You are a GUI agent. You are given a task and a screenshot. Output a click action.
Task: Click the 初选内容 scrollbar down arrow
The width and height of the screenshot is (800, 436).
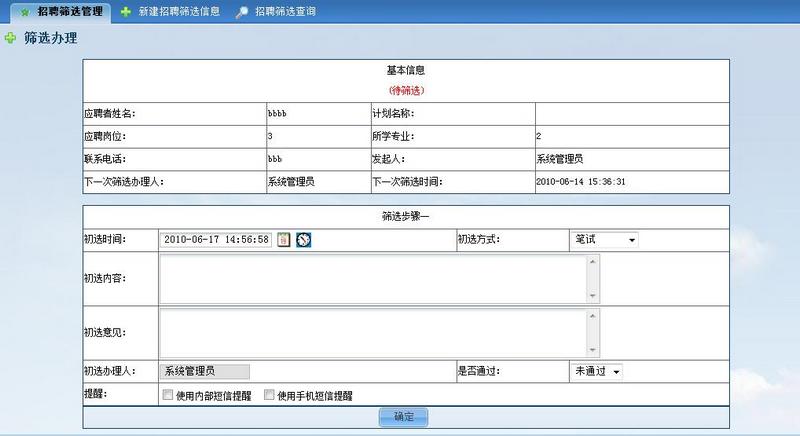pos(592,296)
